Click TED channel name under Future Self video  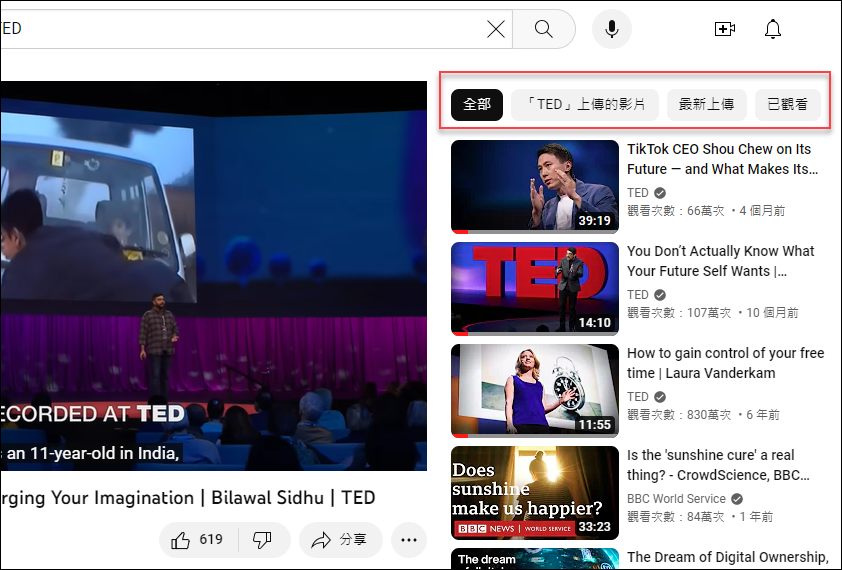point(638,295)
